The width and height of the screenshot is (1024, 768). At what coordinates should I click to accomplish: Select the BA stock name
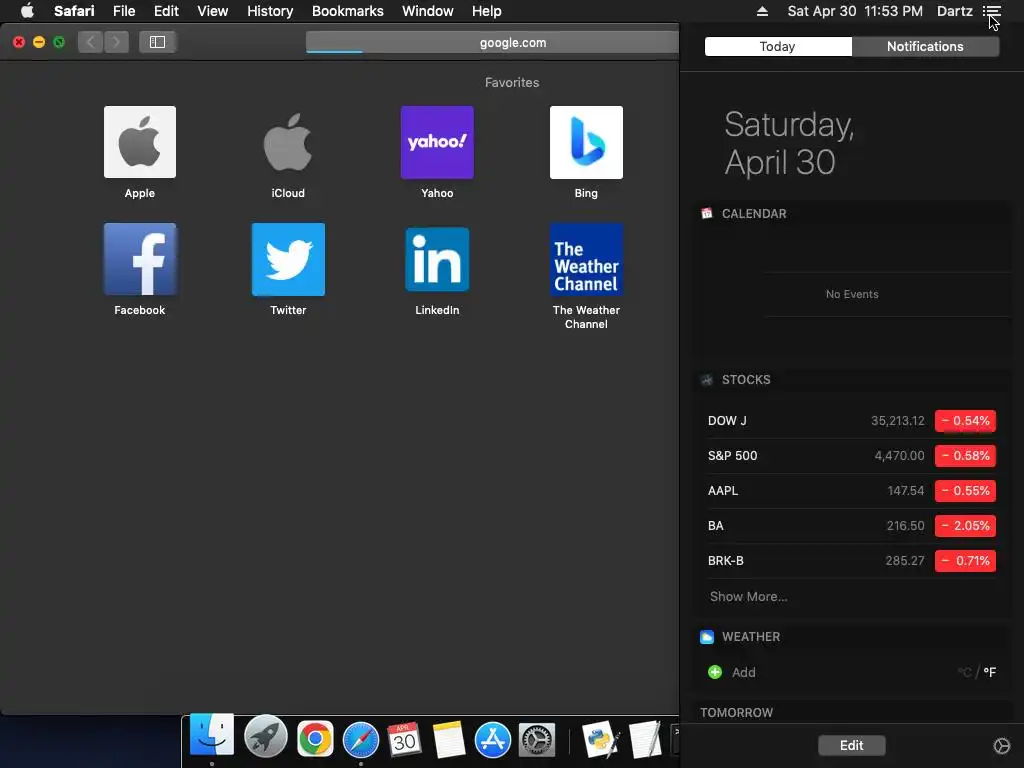[716, 526]
